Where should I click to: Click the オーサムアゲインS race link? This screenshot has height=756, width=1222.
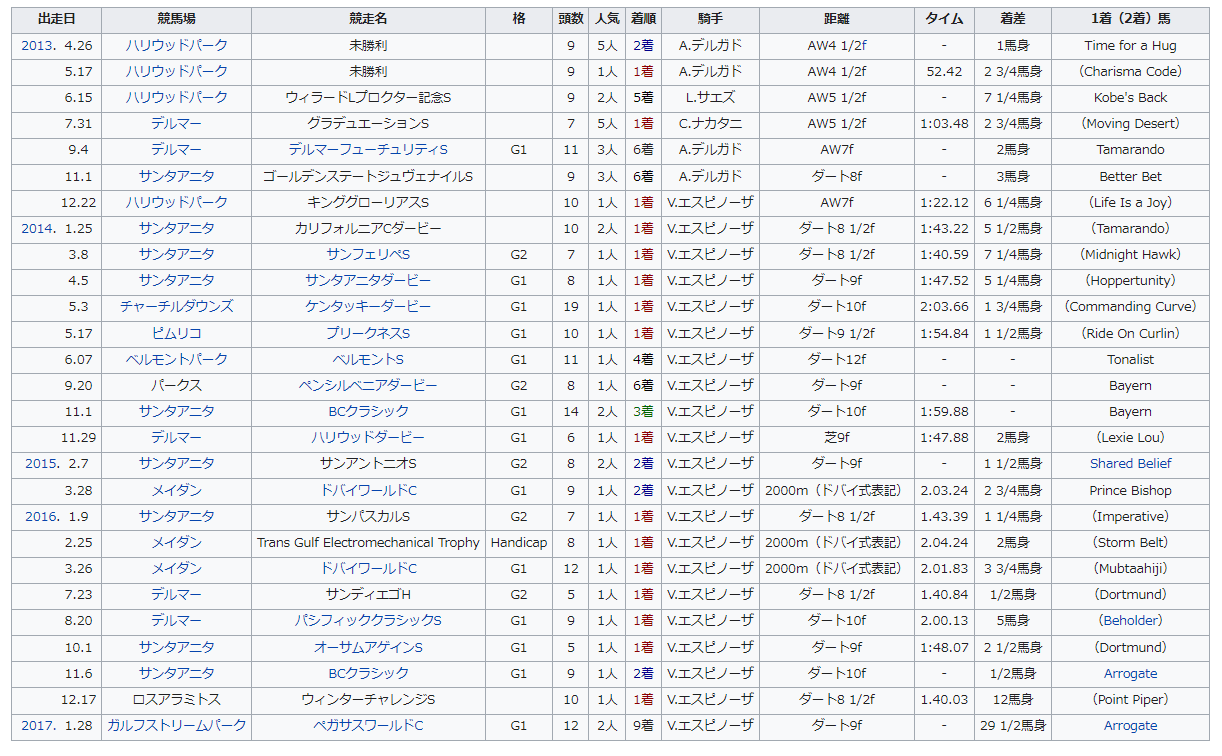click(x=368, y=647)
